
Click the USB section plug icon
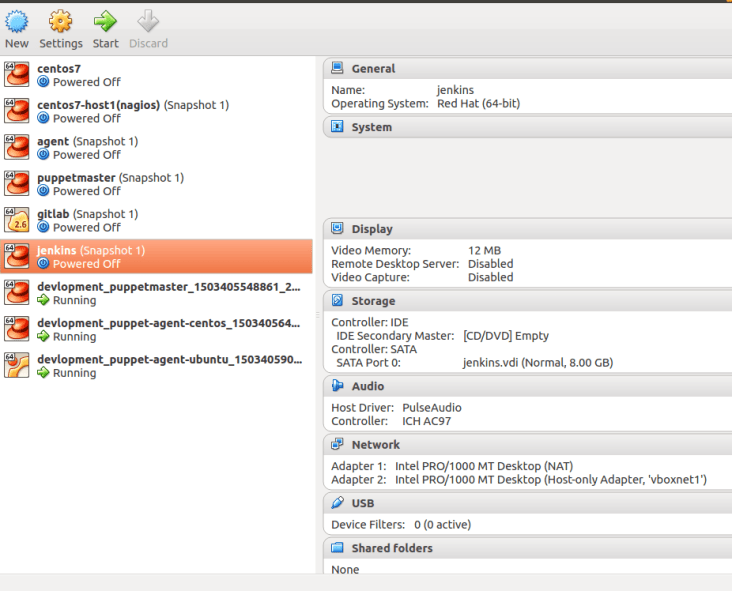(x=337, y=503)
